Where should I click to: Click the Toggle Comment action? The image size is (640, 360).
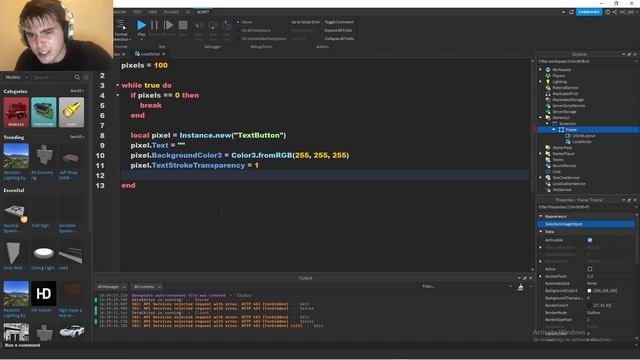[x=339, y=22]
